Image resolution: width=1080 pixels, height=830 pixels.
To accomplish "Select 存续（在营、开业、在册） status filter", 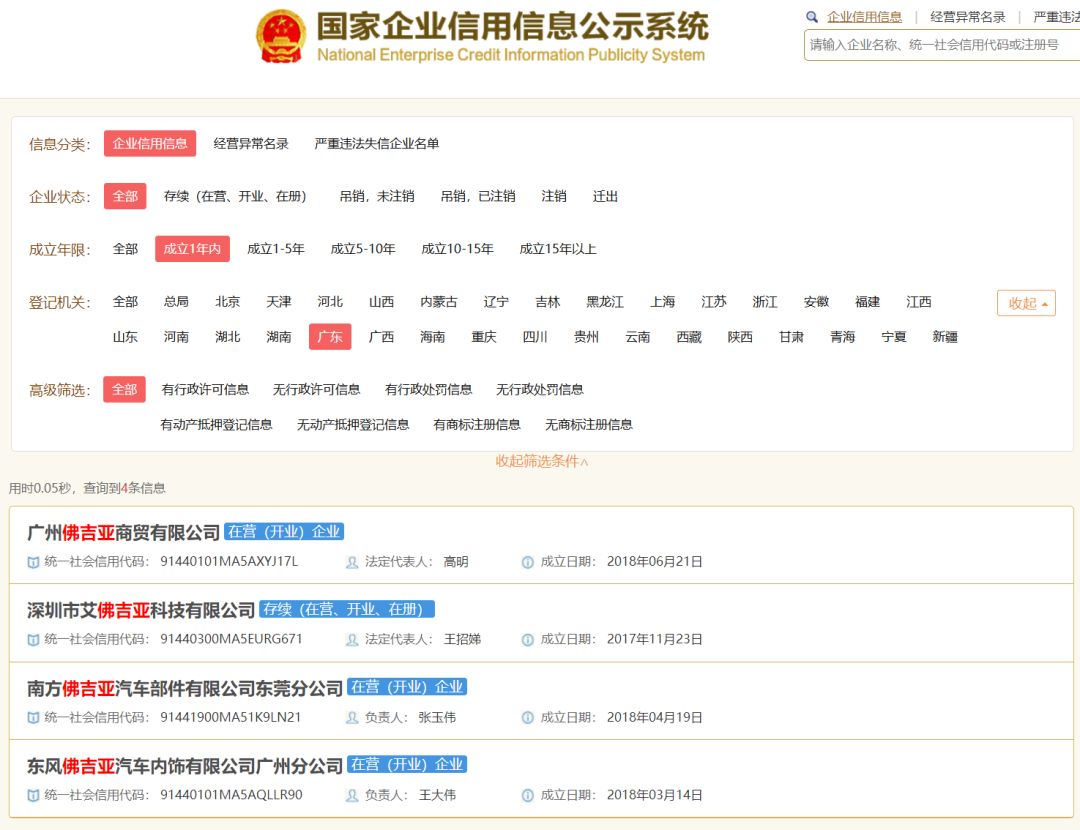I will point(235,197).
